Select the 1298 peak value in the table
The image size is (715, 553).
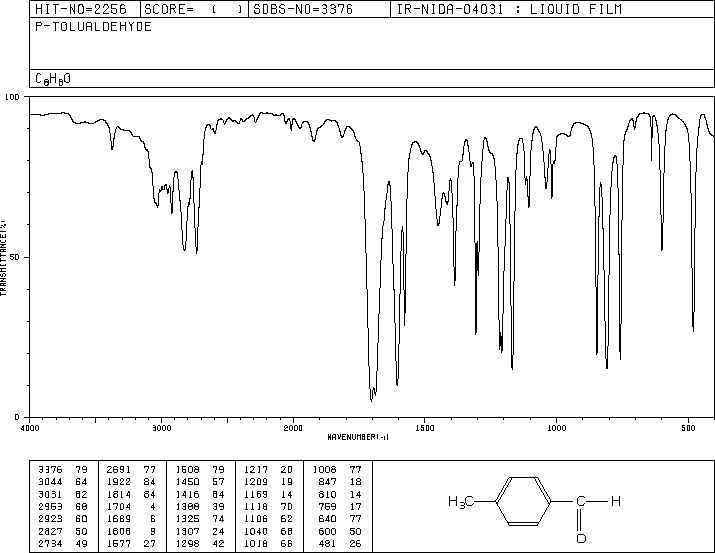click(x=187, y=544)
